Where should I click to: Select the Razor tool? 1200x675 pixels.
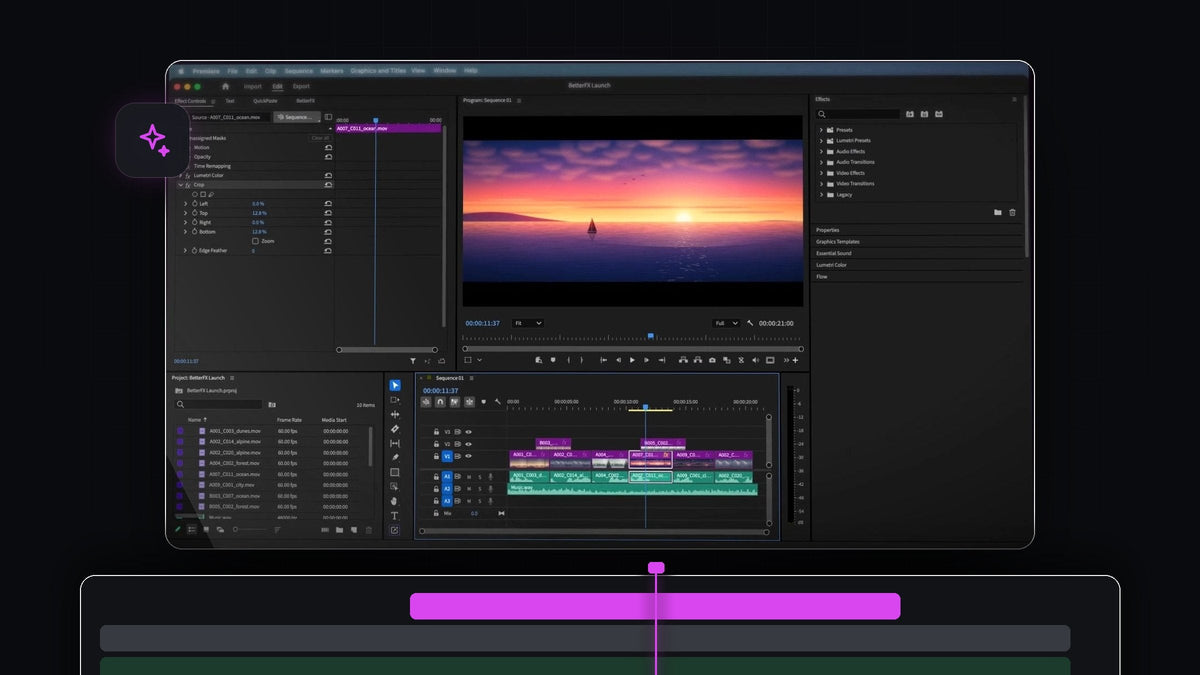point(395,429)
